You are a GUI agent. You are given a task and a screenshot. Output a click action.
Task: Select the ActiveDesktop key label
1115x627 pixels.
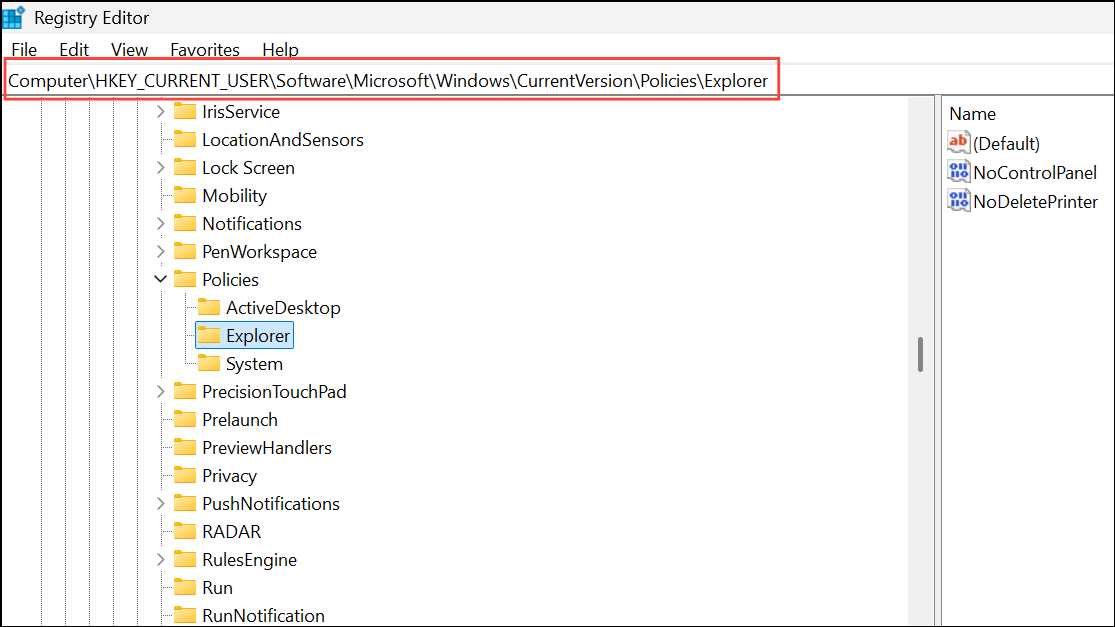[283, 308]
